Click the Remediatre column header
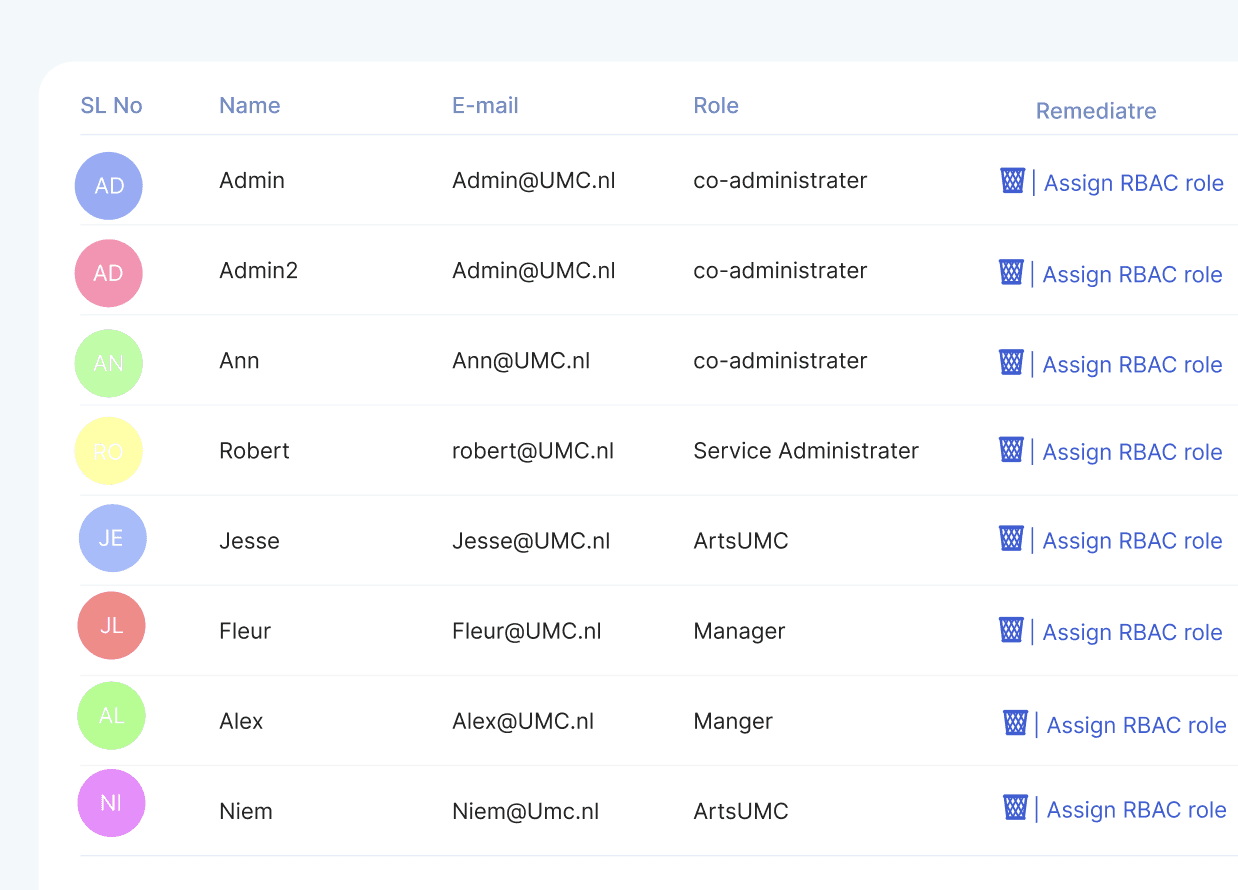 click(1096, 111)
